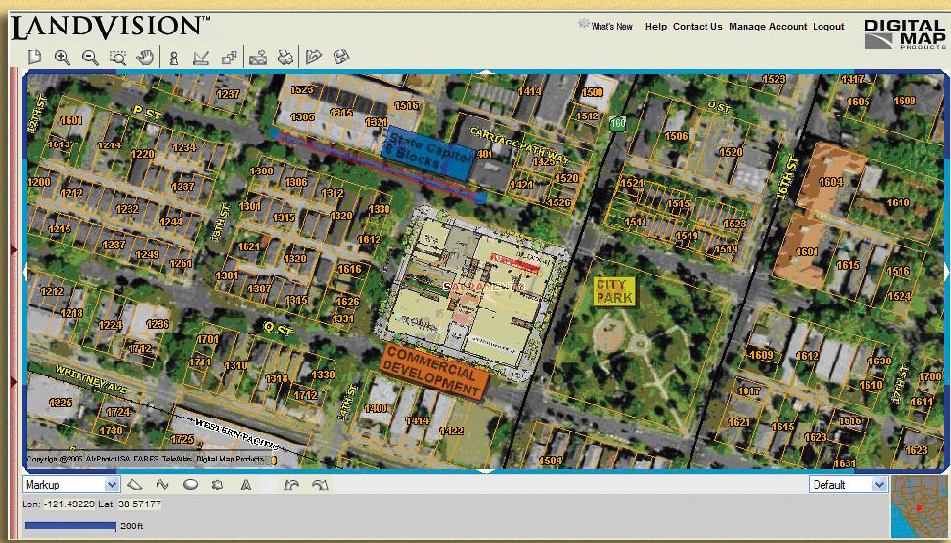Open the What's New link
The height and width of the screenshot is (543, 951).
click(x=611, y=27)
